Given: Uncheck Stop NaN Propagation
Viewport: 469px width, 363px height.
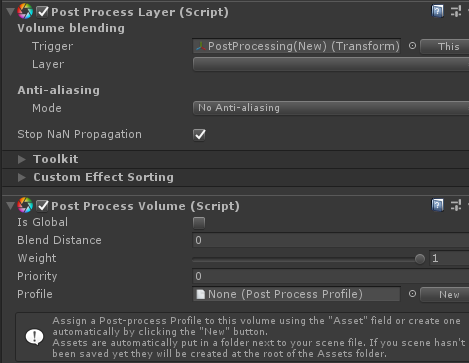Looking at the screenshot, I should (199, 135).
